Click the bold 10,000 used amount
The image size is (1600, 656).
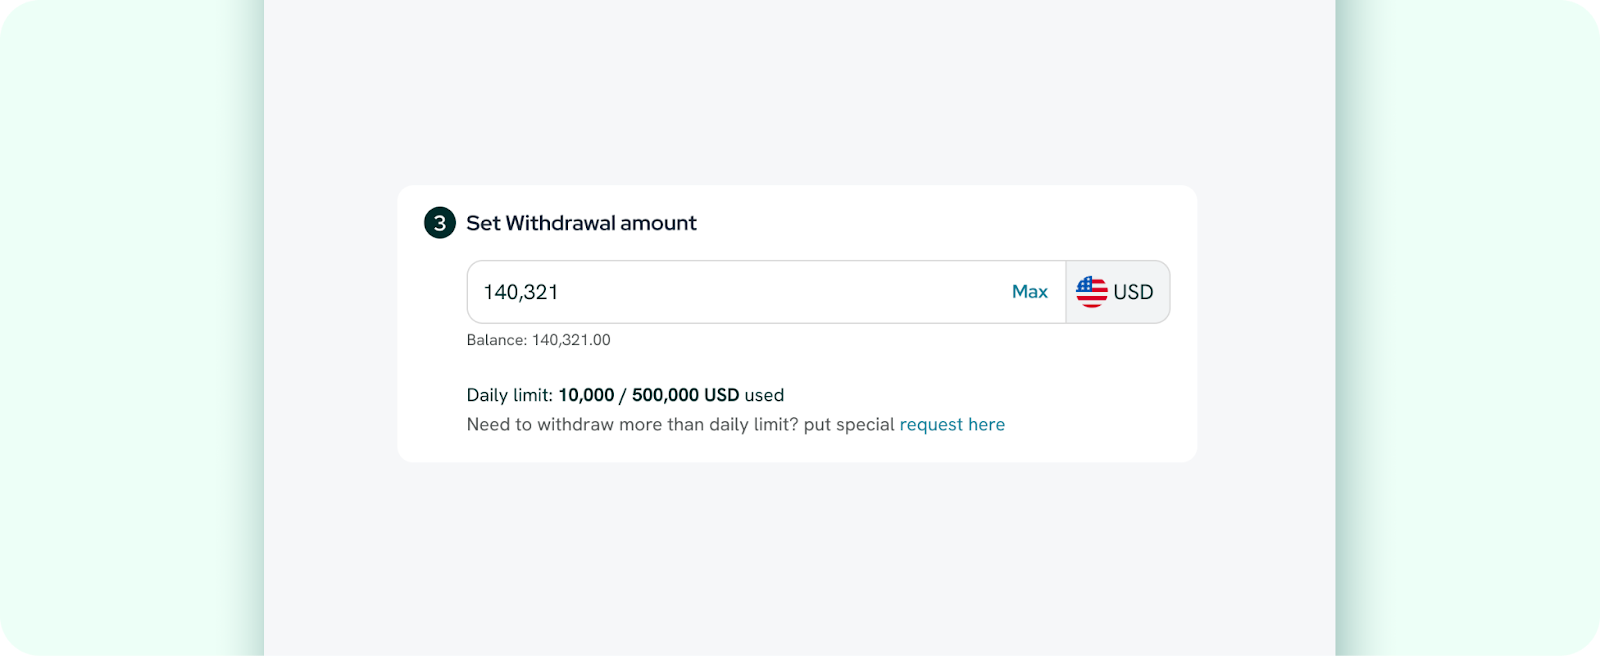[x=586, y=395]
